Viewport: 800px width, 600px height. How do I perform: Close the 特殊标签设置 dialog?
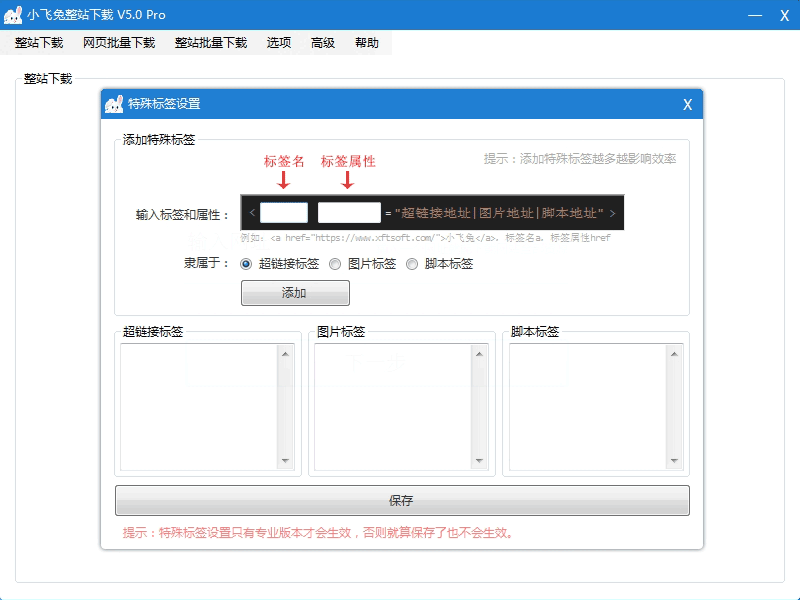[x=687, y=104]
